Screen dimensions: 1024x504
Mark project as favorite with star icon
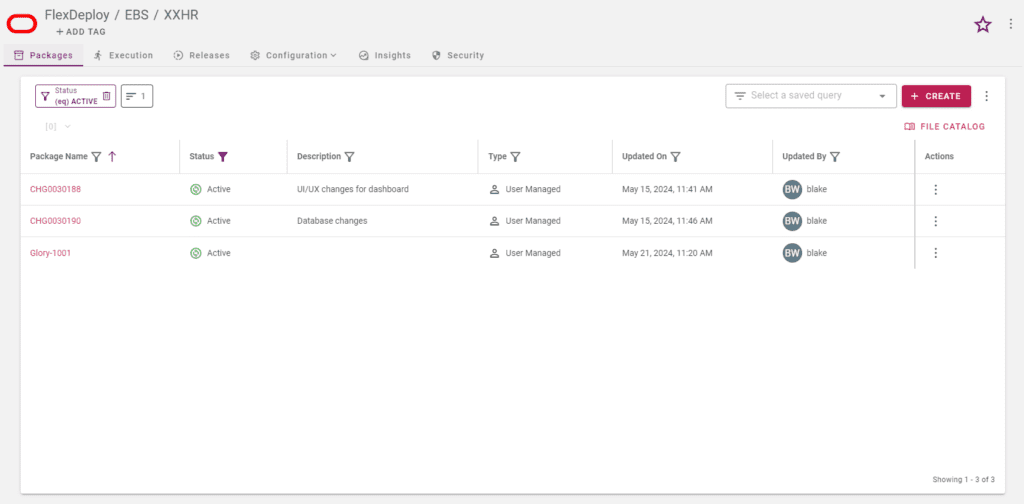pos(982,25)
